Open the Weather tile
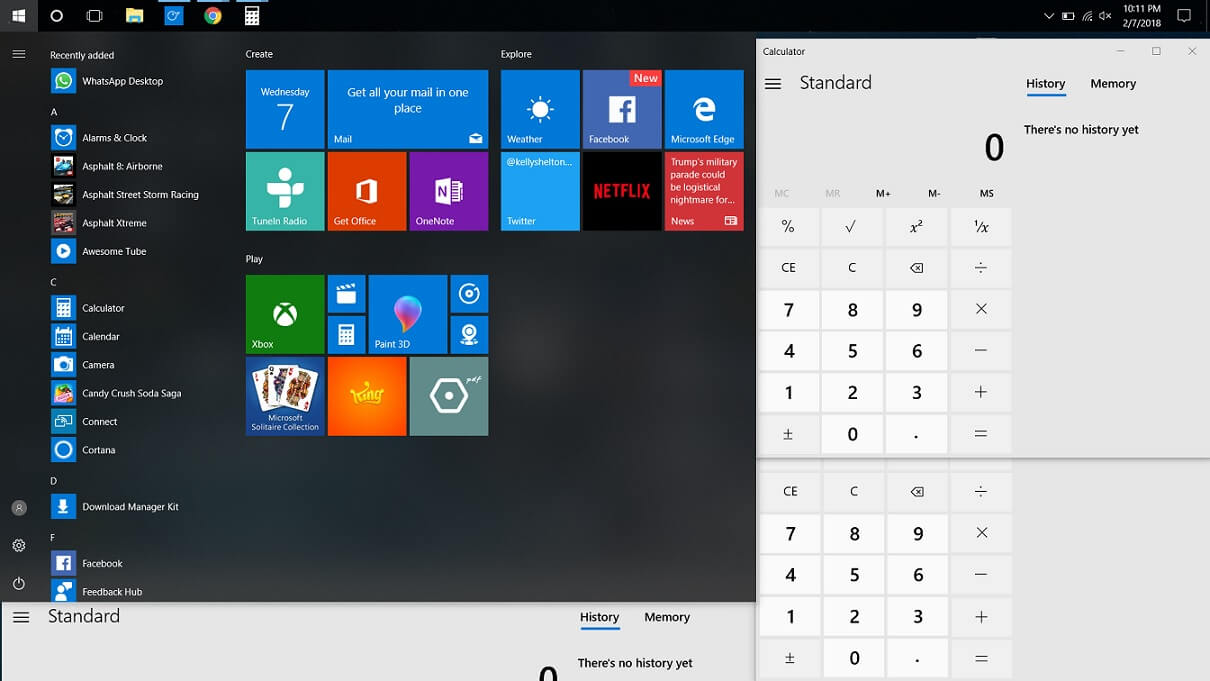 tap(540, 109)
